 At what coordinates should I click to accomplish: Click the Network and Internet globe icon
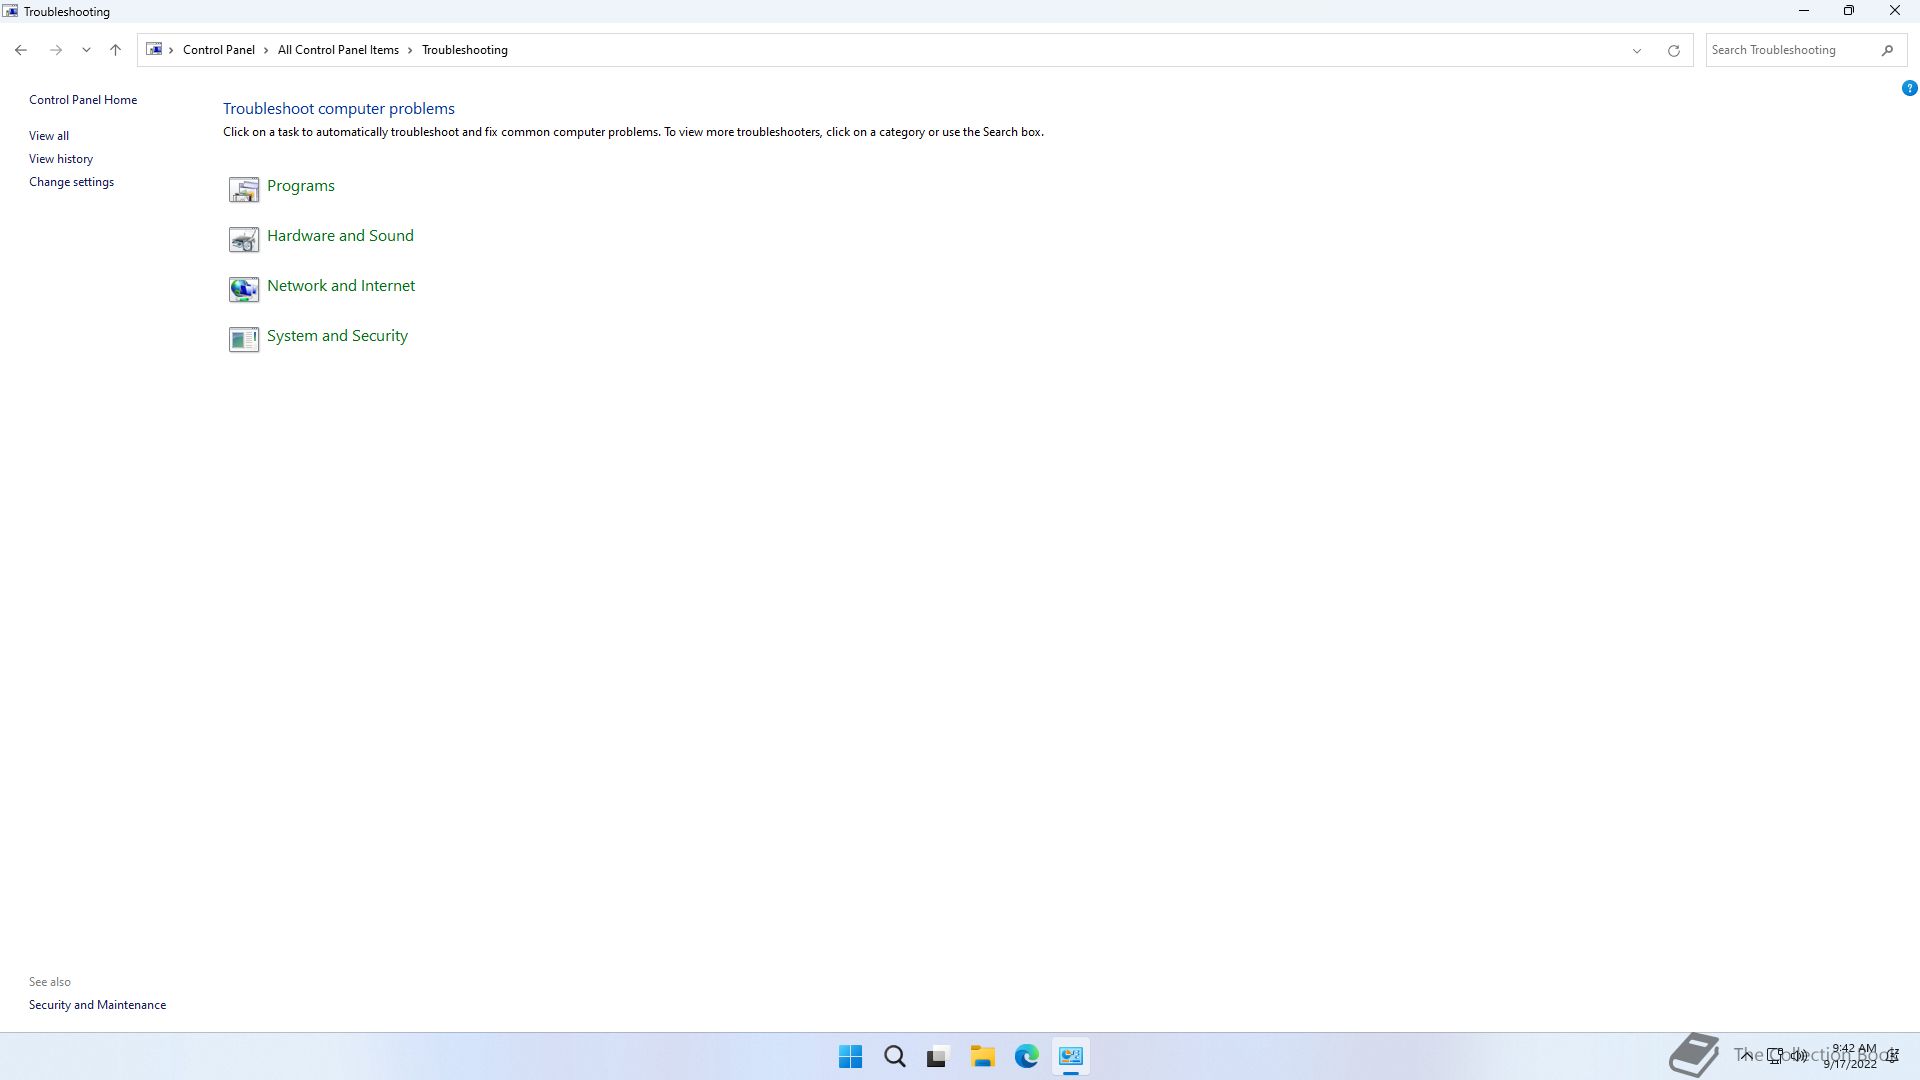pyautogui.click(x=243, y=289)
